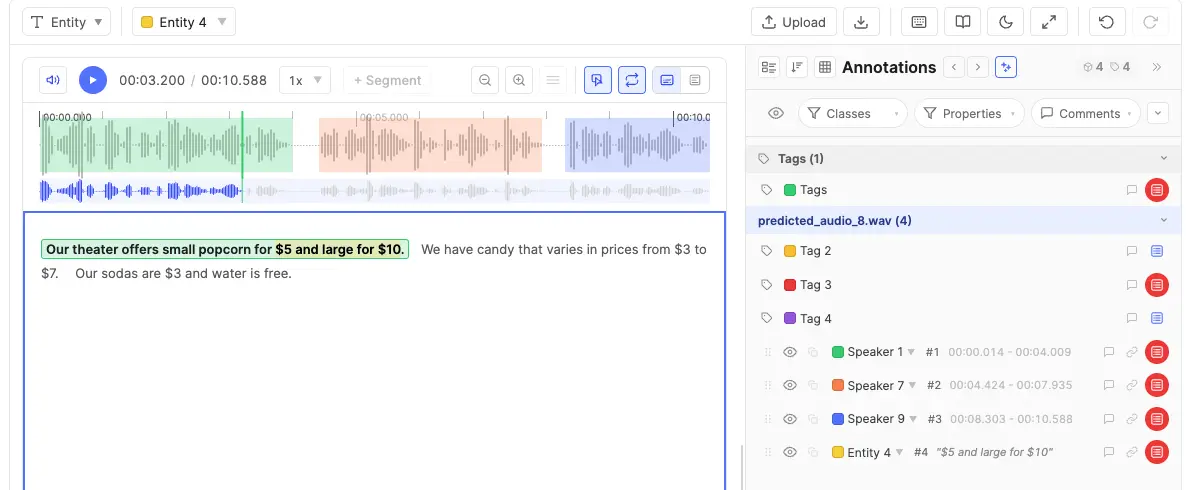Click the AI sparkle icon in Annotations
Screen dimensions: 1186x490
1006,67
